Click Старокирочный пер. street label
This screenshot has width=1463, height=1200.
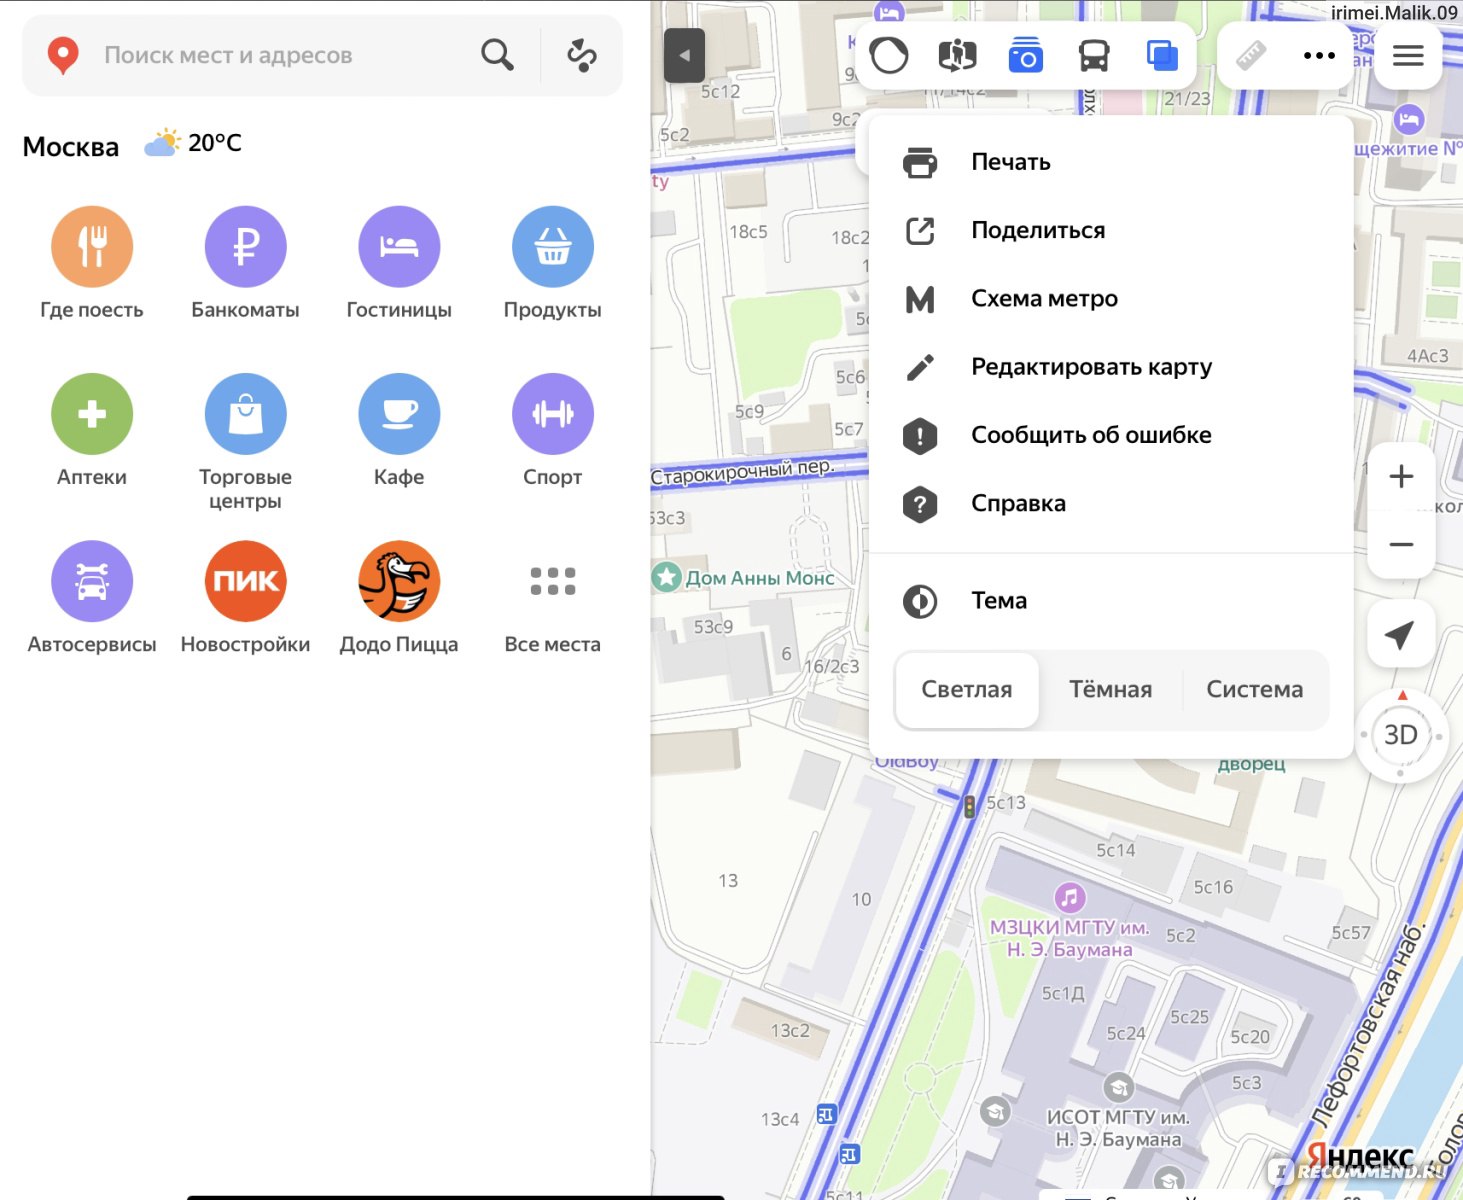pos(742,471)
